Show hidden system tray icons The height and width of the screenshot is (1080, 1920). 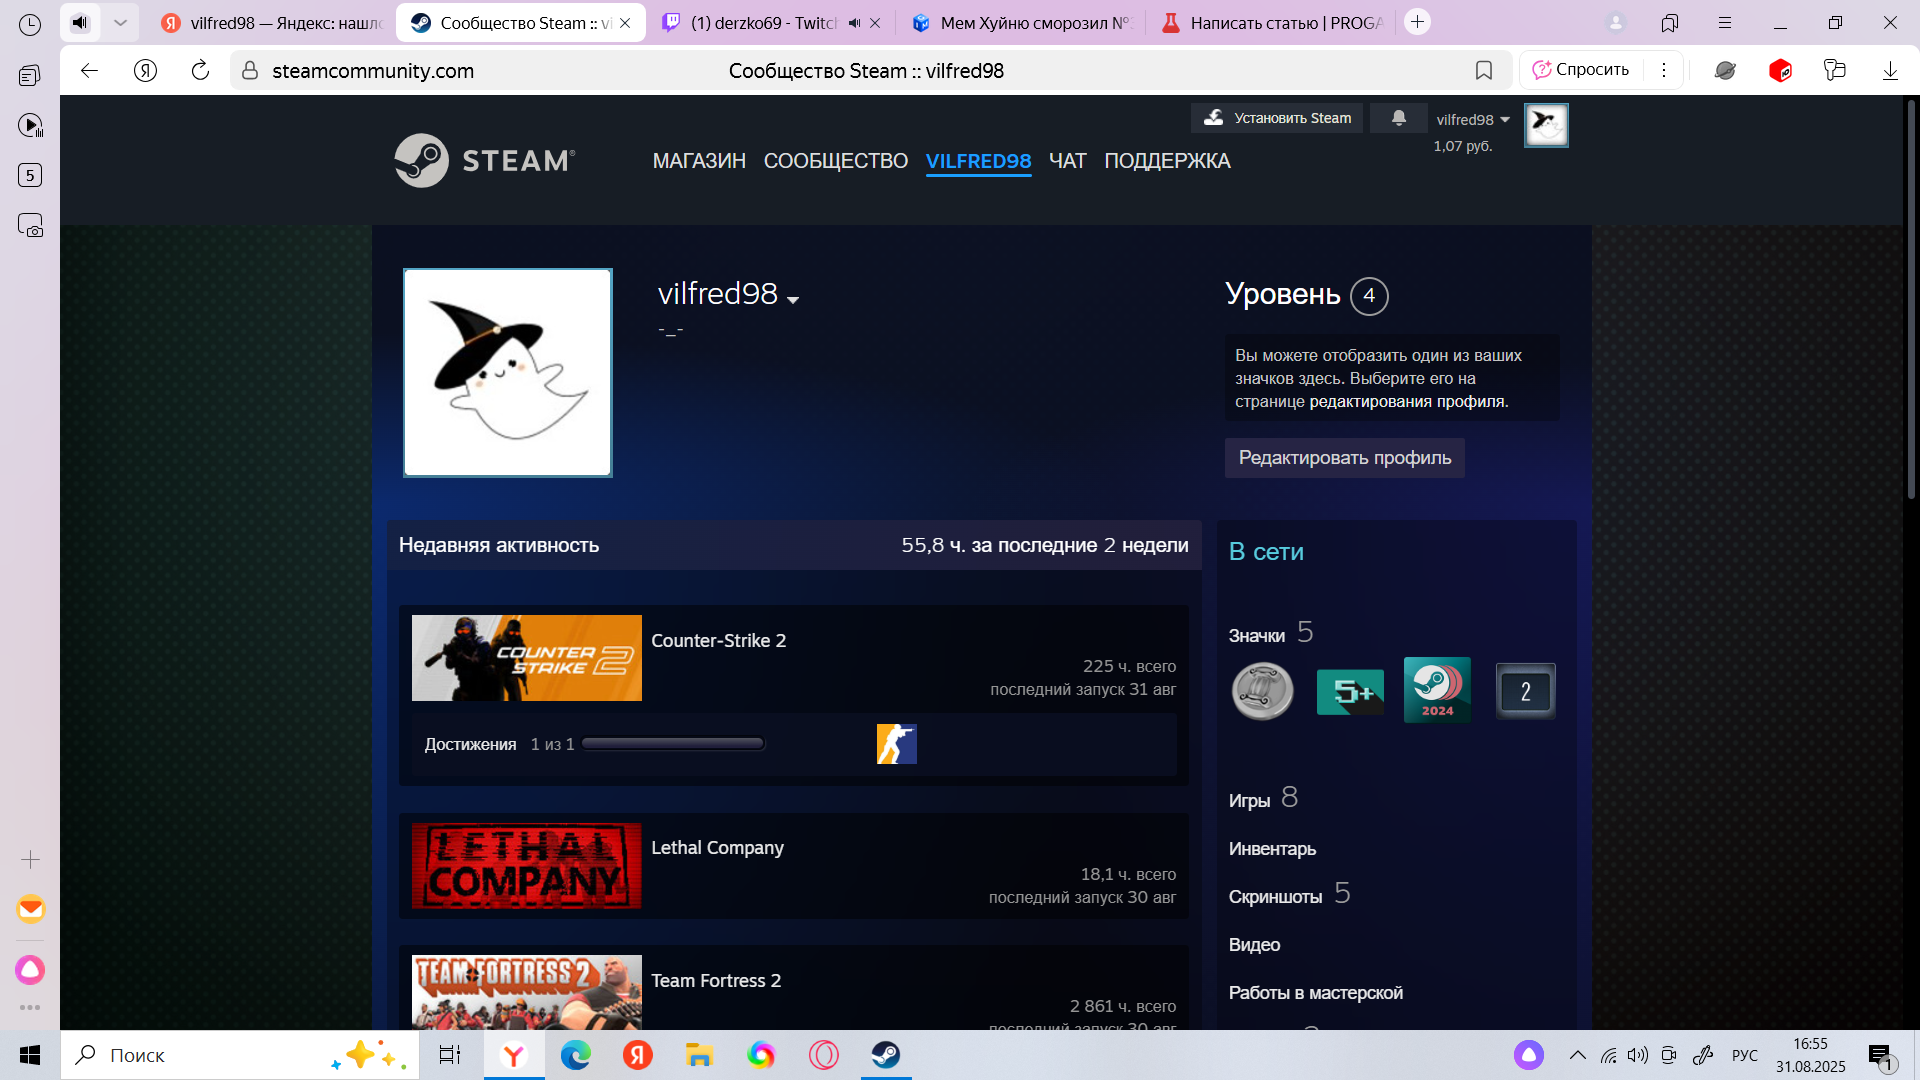(1578, 1055)
